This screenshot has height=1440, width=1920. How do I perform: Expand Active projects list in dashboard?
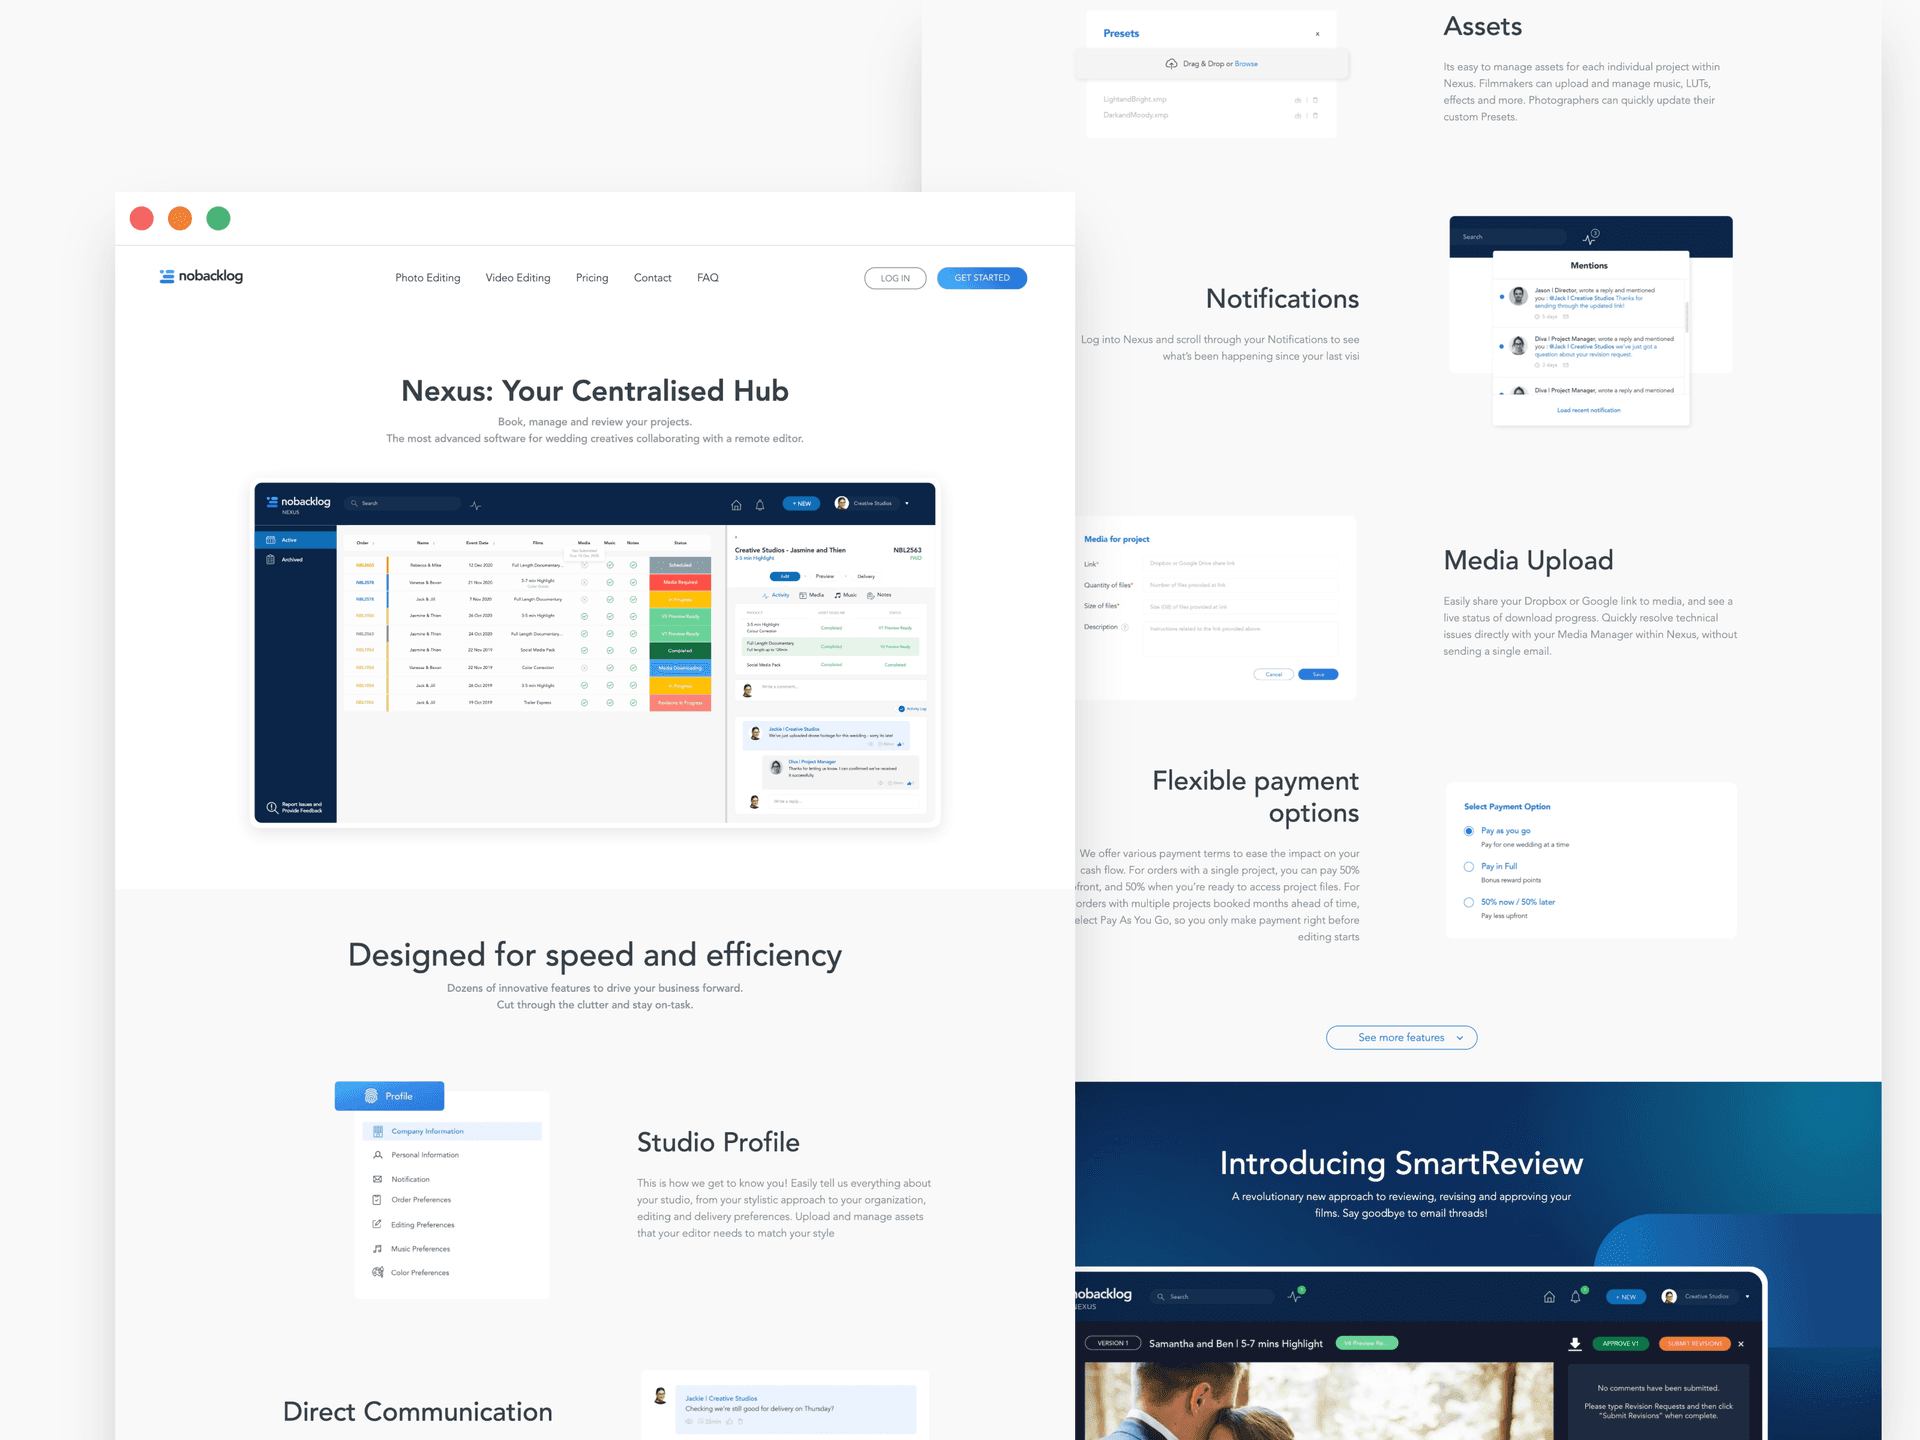coord(290,538)
